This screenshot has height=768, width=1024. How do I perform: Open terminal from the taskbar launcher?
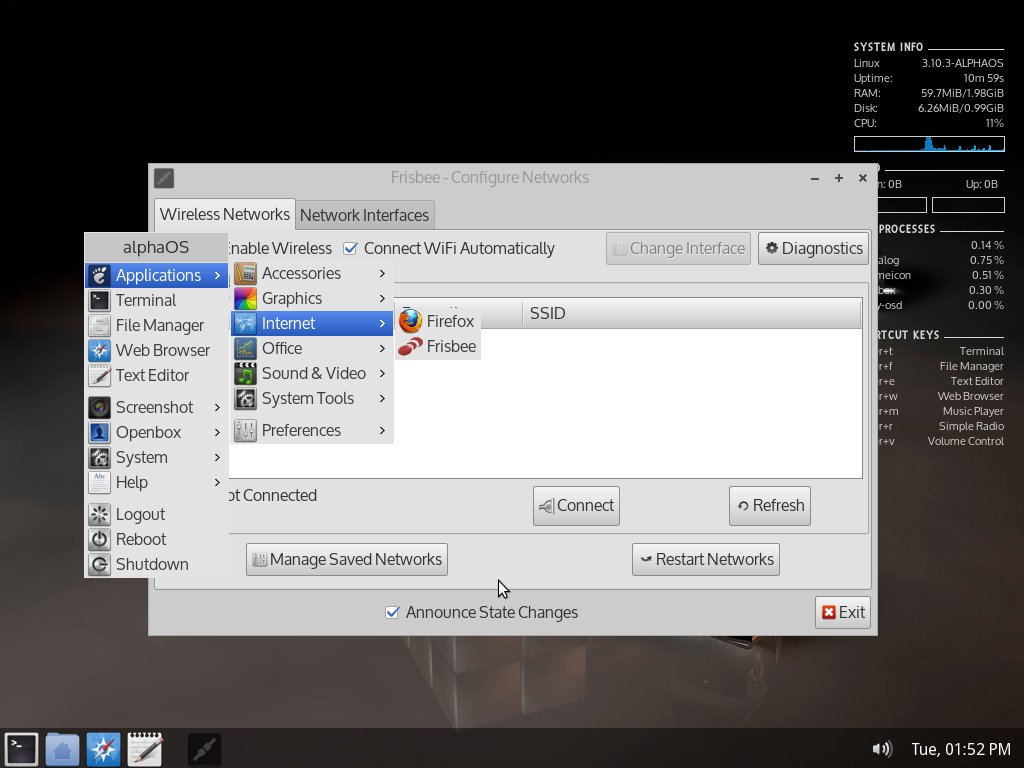click(x=22, y=749)
